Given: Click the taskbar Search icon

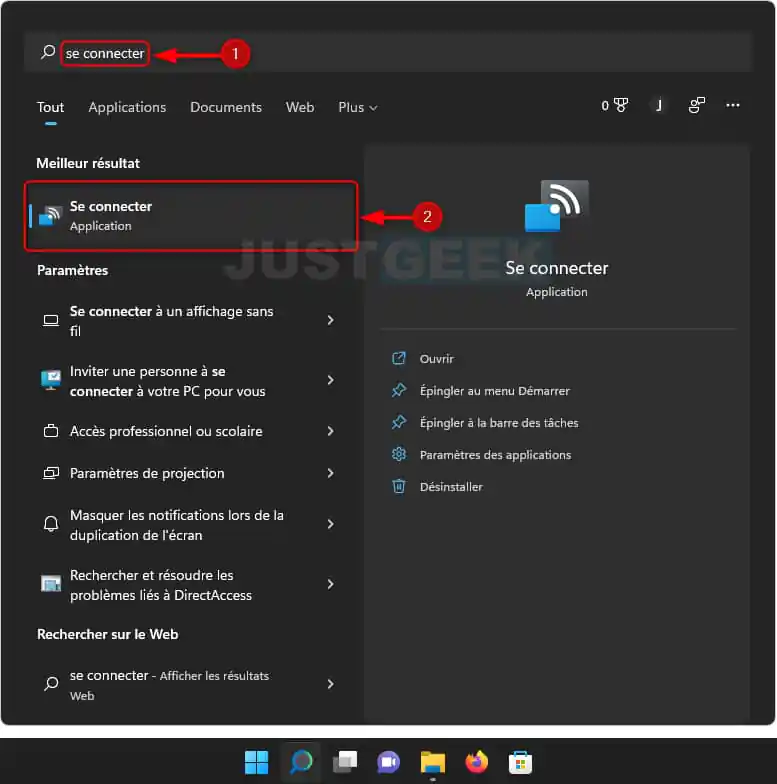Looking at the screenshot, I should click(x=300, y=762).
